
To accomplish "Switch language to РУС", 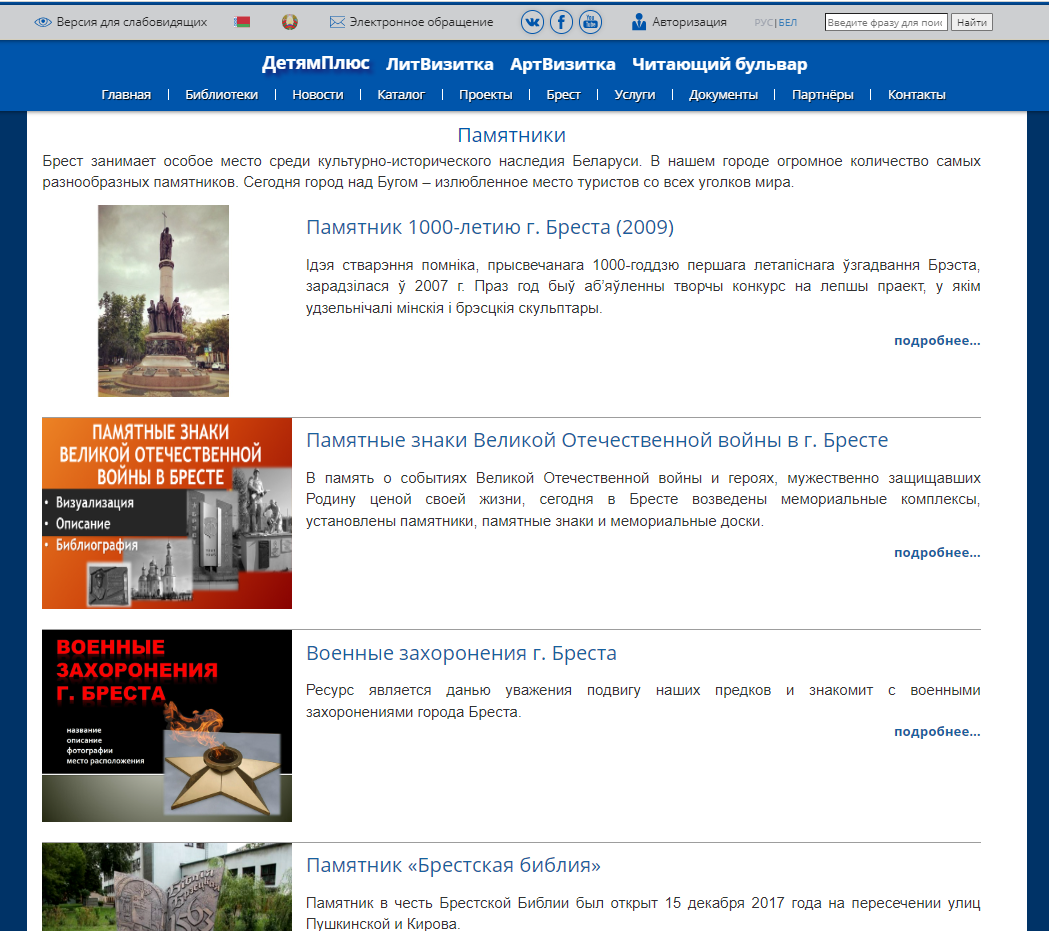I will pyautogui.click(x=764, y=22).
